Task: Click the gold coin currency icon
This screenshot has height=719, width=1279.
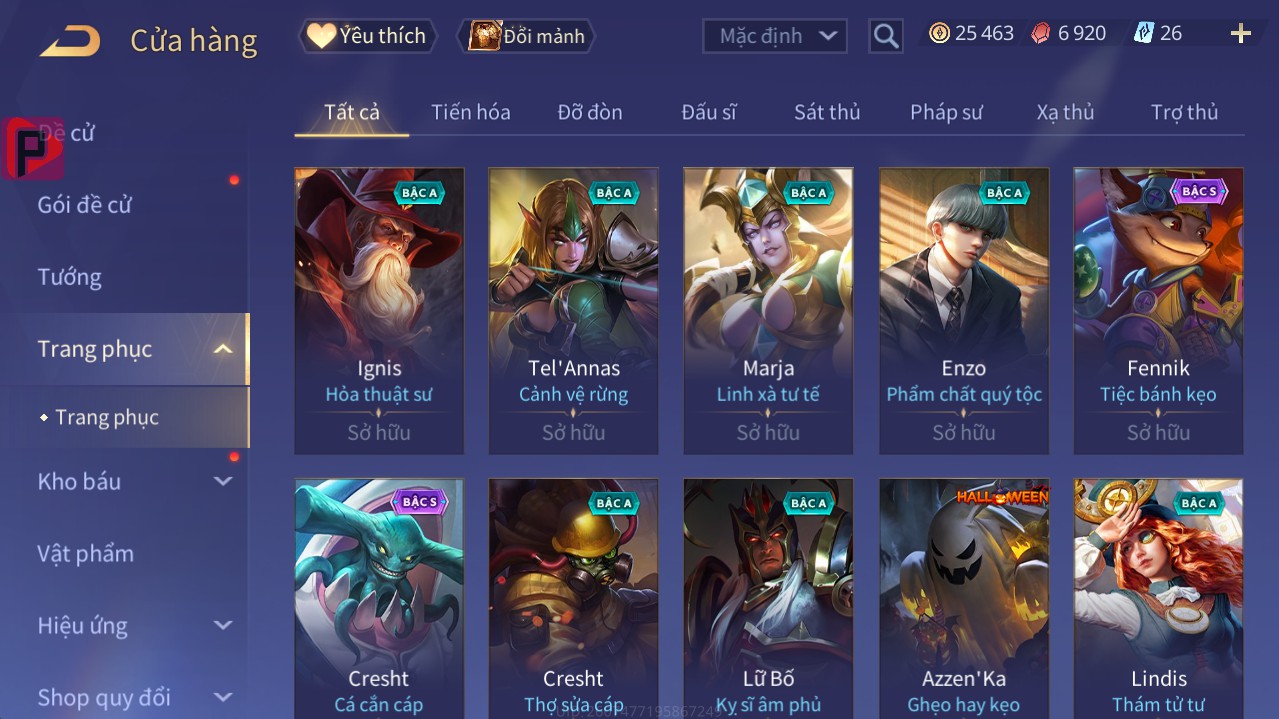Action: [x=939, y=34]
